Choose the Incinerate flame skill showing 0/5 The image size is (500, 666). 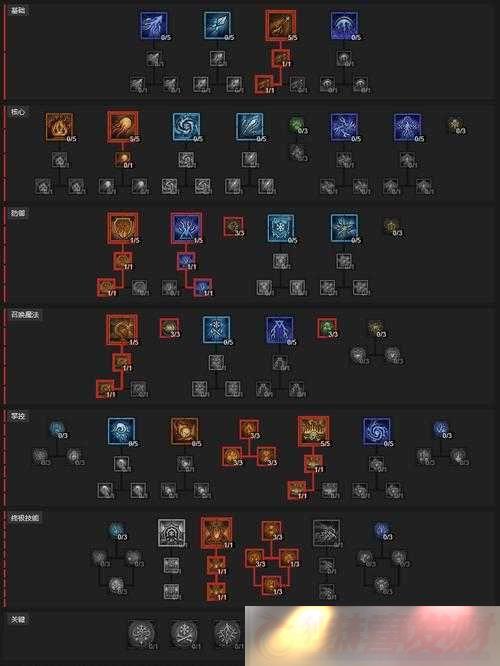pyautogui.click(x=59, y=127)
